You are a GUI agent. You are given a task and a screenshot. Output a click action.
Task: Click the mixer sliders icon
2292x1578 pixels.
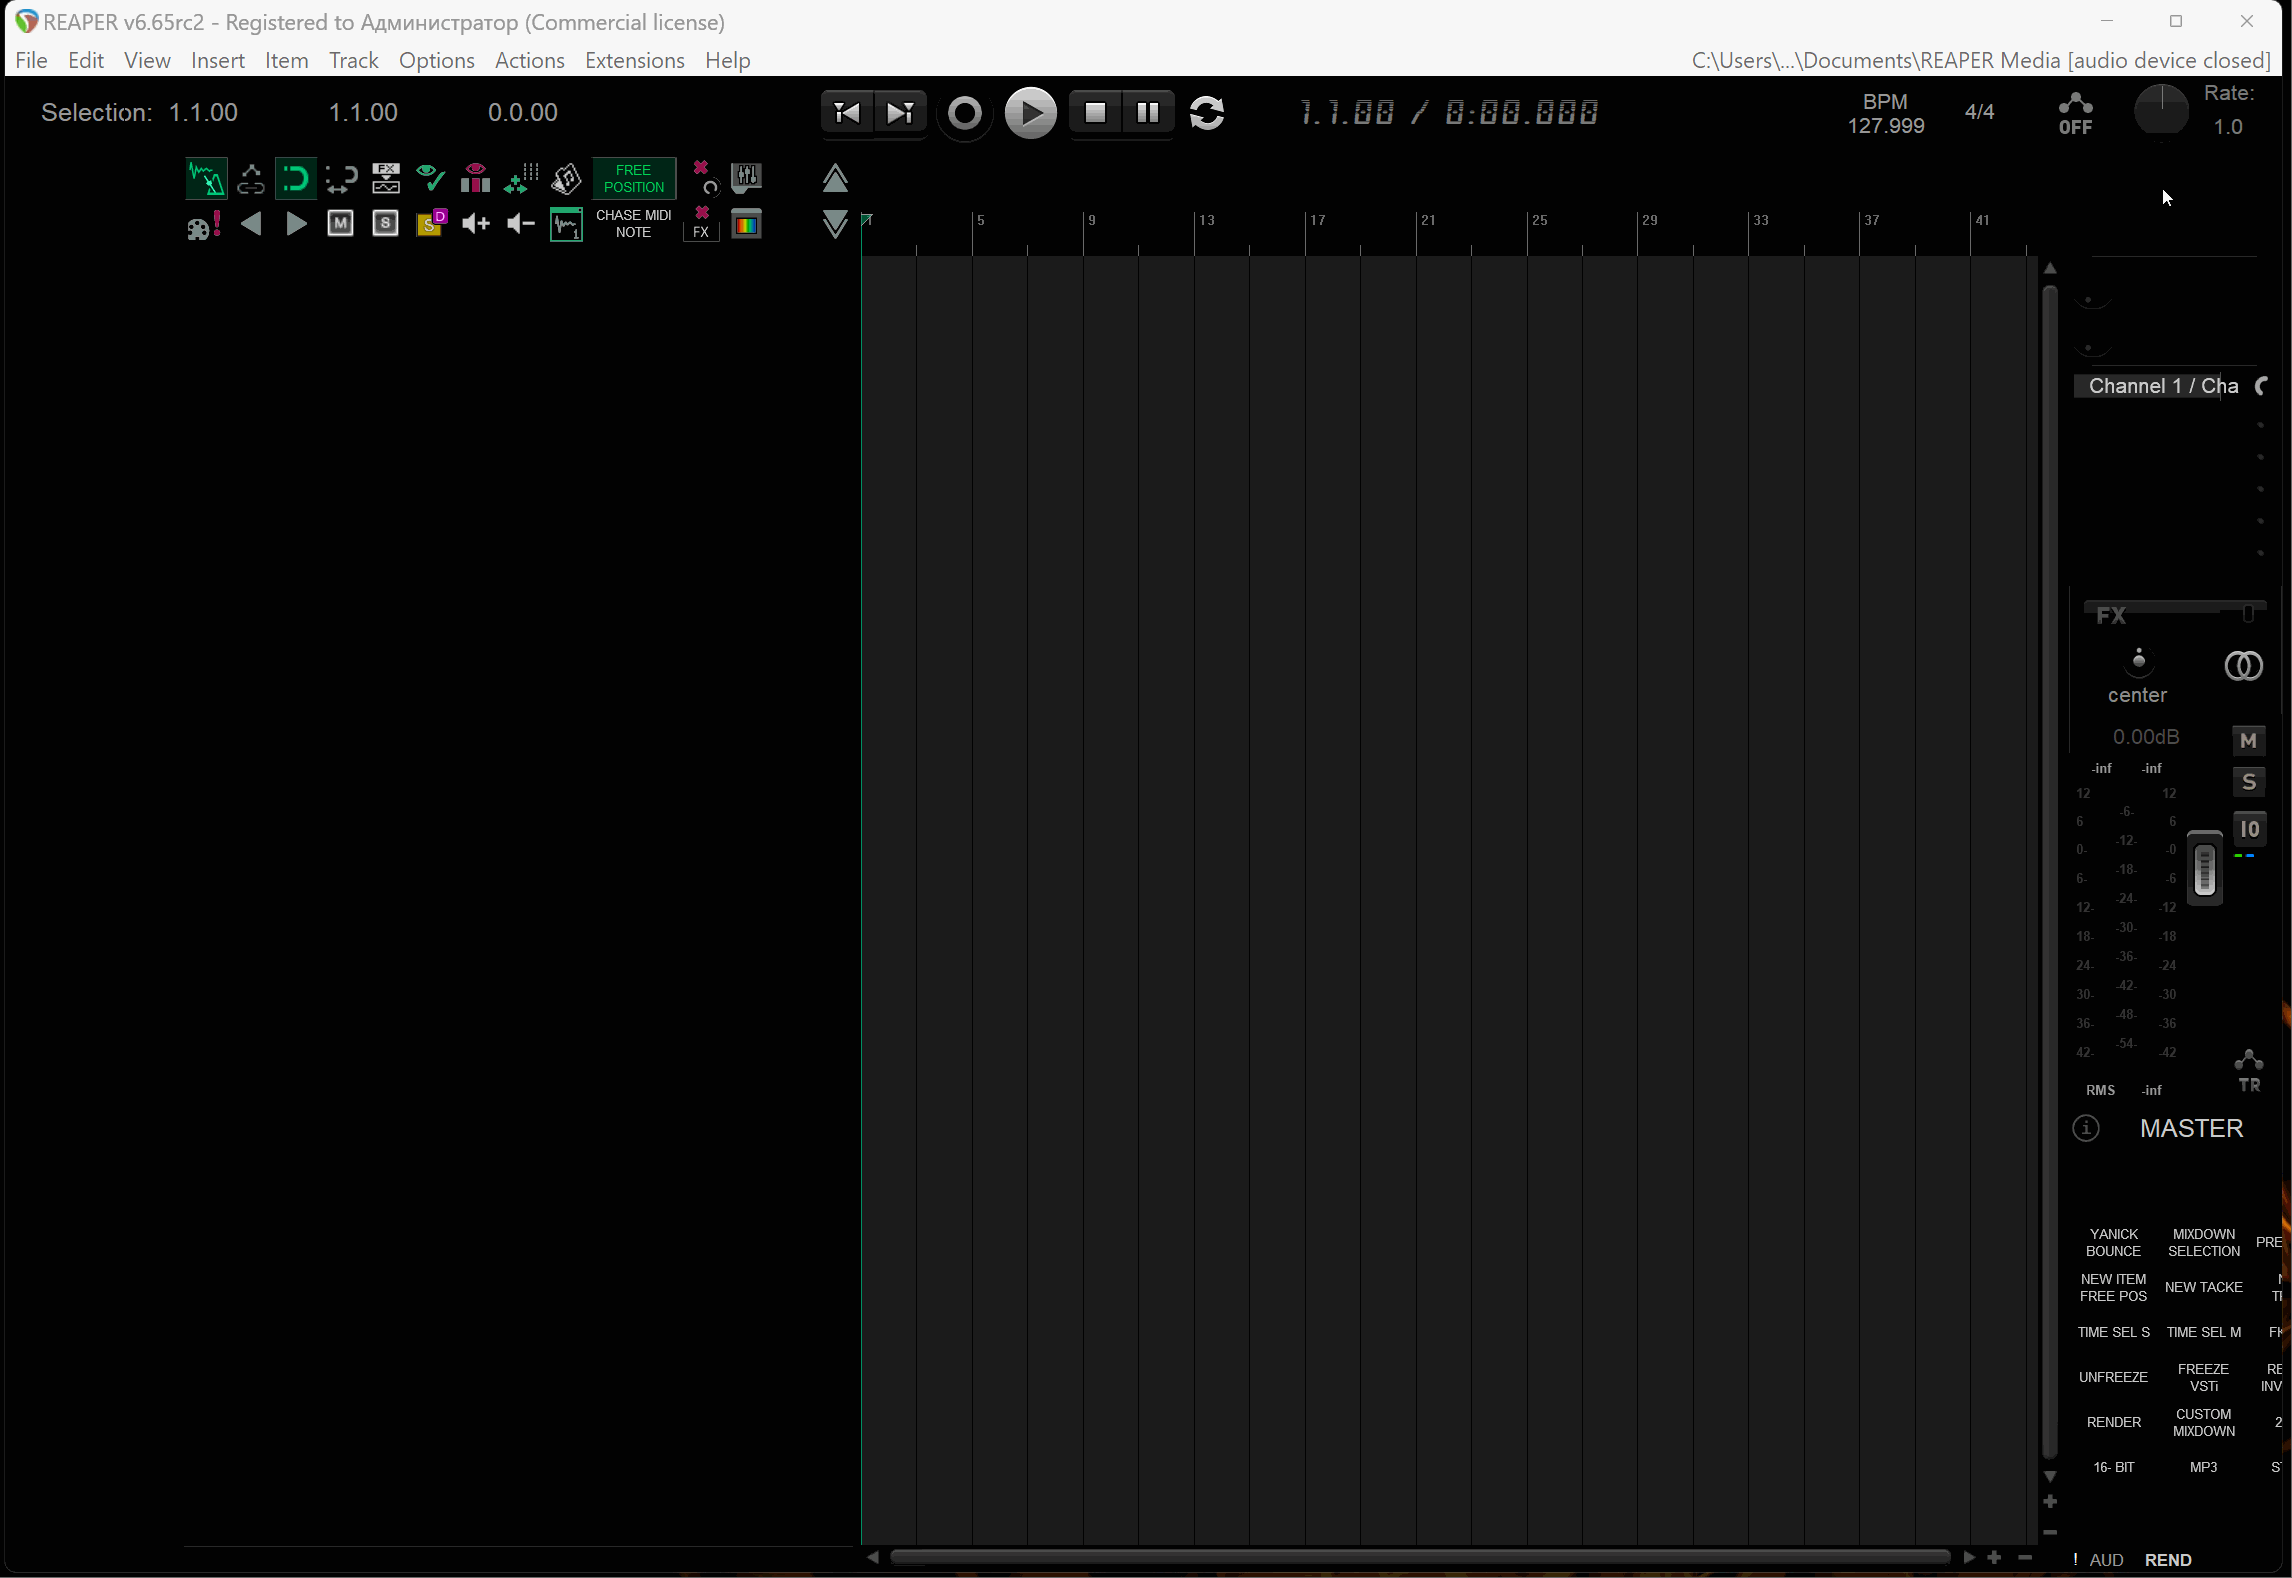[x=747, y=178]
